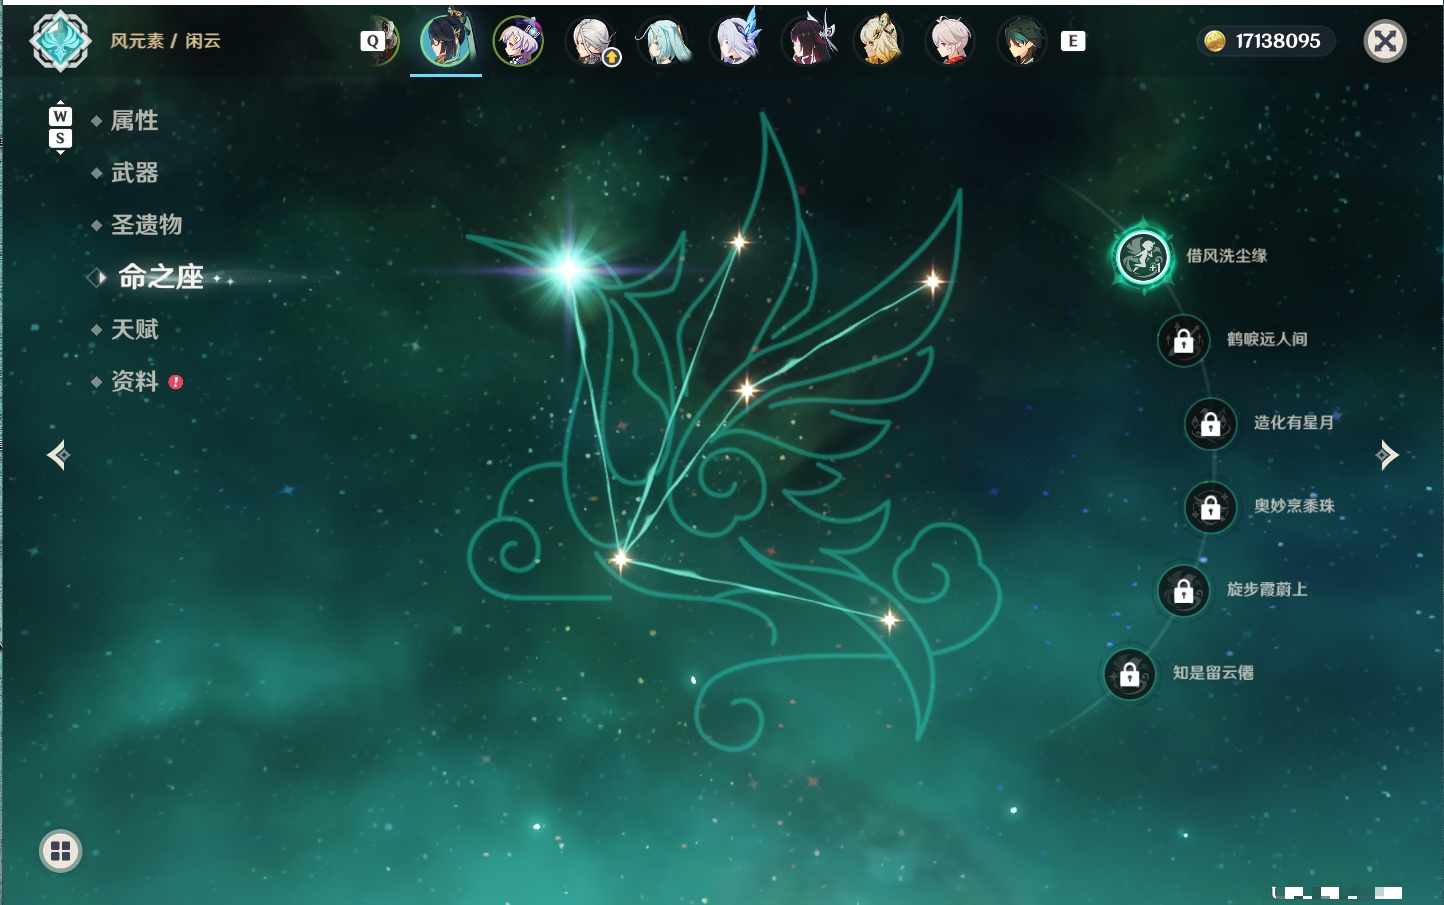Go to previous character with left arrow

point(58,455)
